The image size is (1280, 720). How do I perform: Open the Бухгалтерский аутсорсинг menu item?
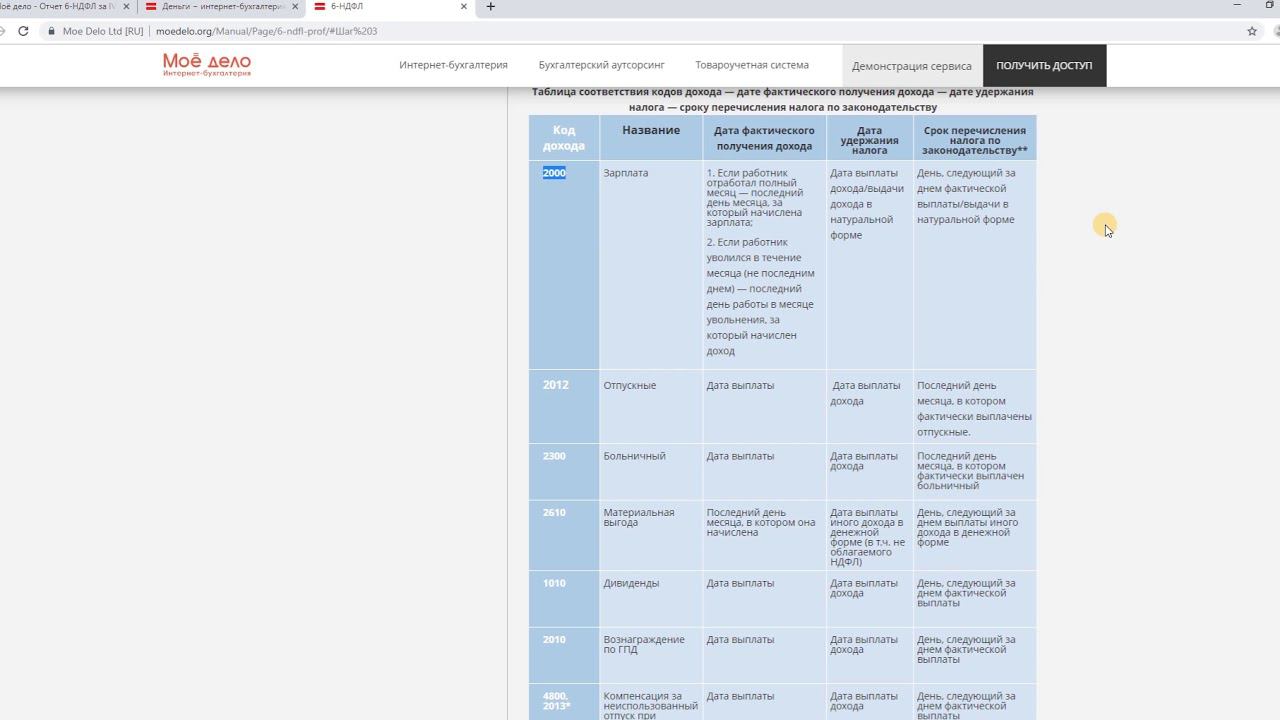tap(601, 65)
